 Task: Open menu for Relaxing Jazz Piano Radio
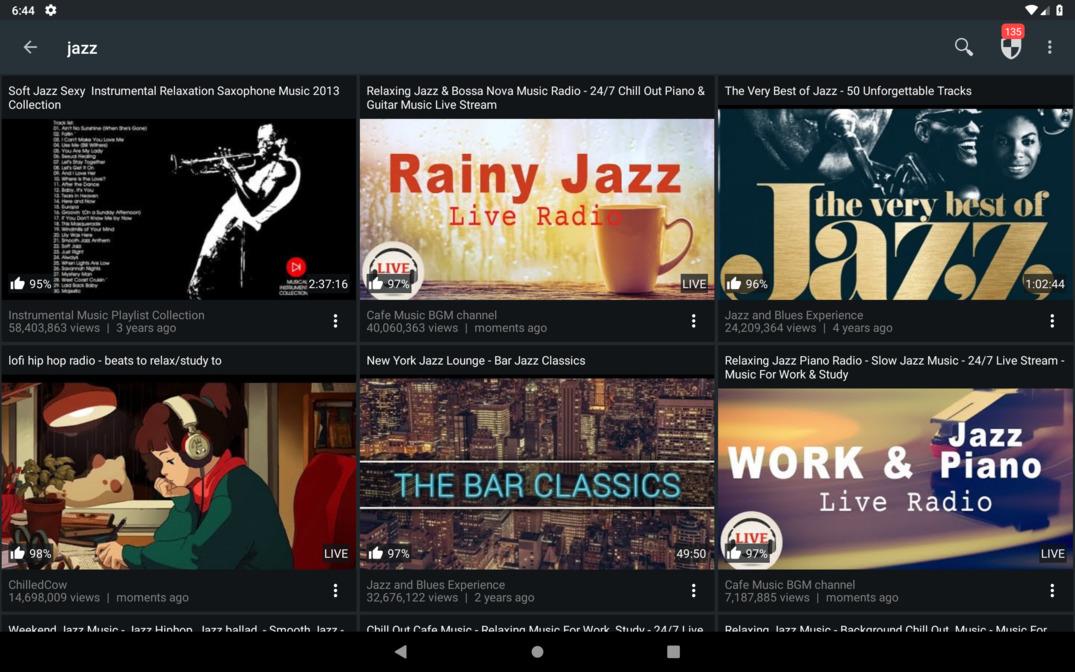click(x=1051, y=591)
